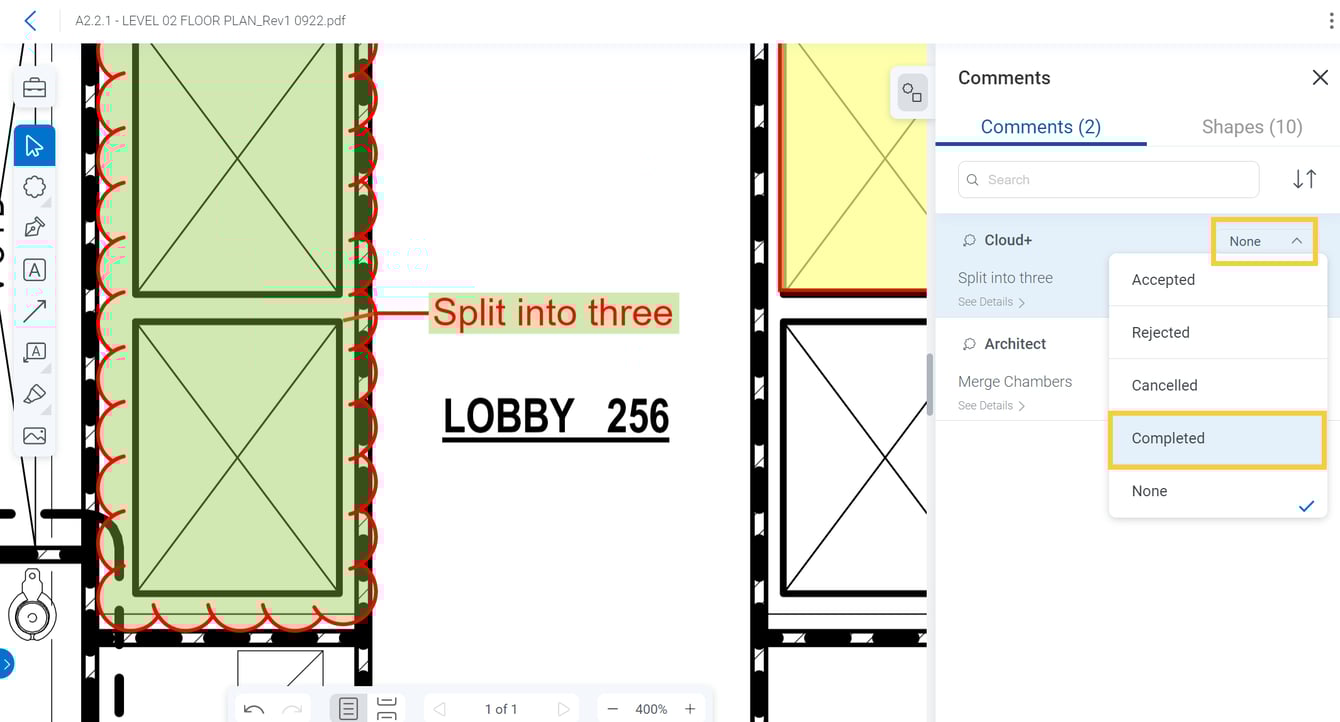Choose Completed from the status dropdown

1168,438
